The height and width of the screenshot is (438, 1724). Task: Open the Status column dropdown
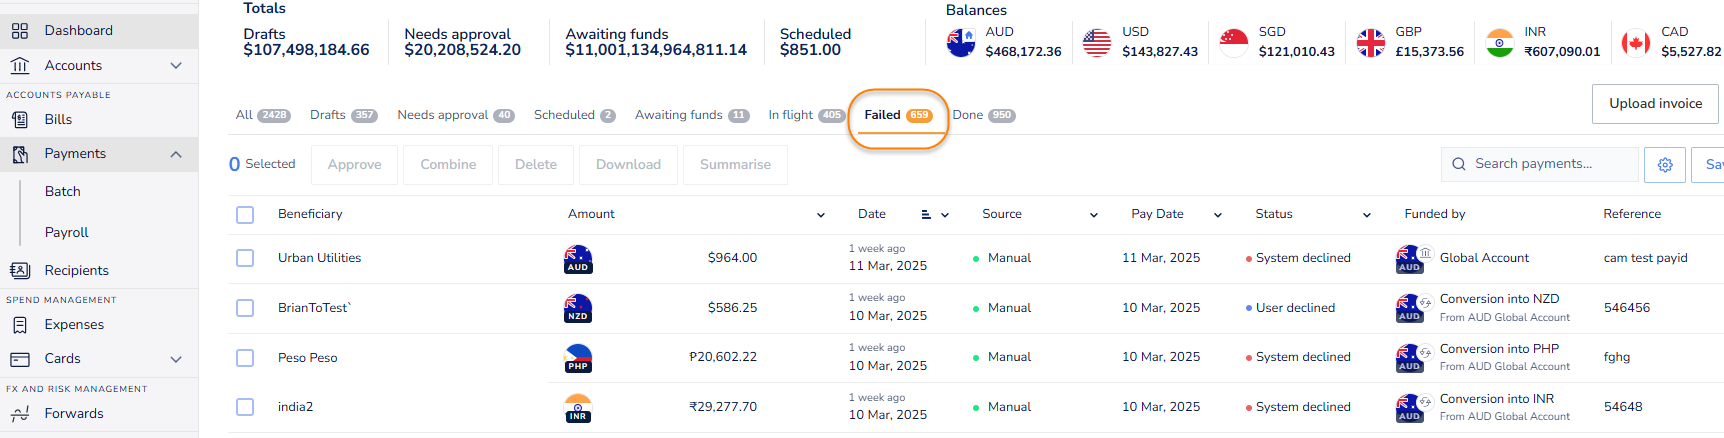point(1366,215)
